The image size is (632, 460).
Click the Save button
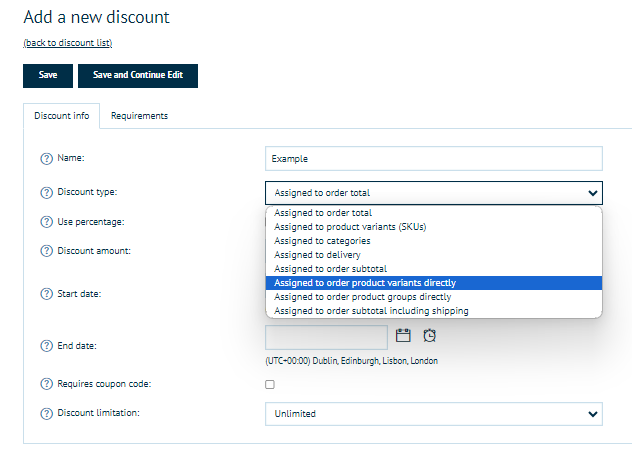click(x=48, y=76)
